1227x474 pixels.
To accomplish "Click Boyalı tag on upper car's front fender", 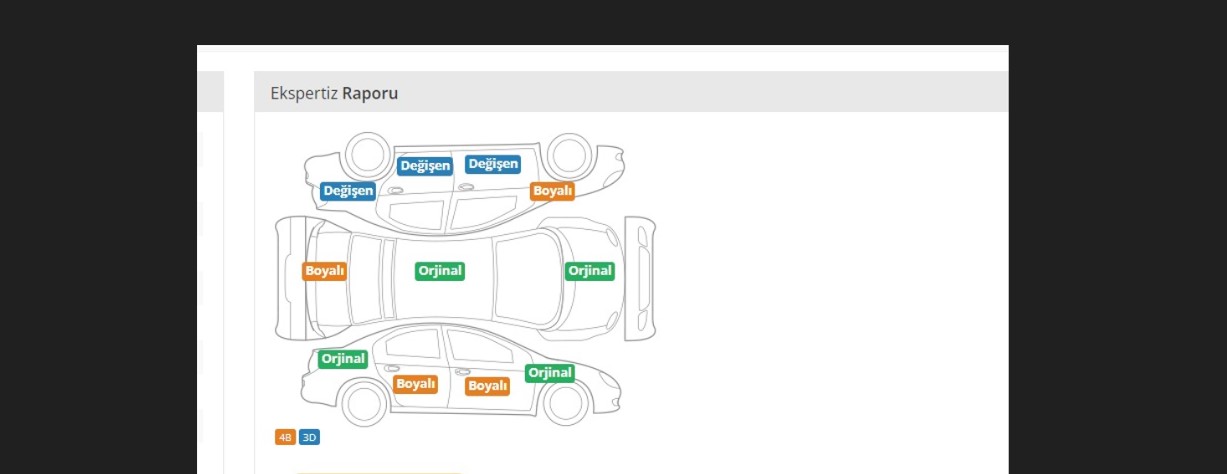I will point(552,190).
